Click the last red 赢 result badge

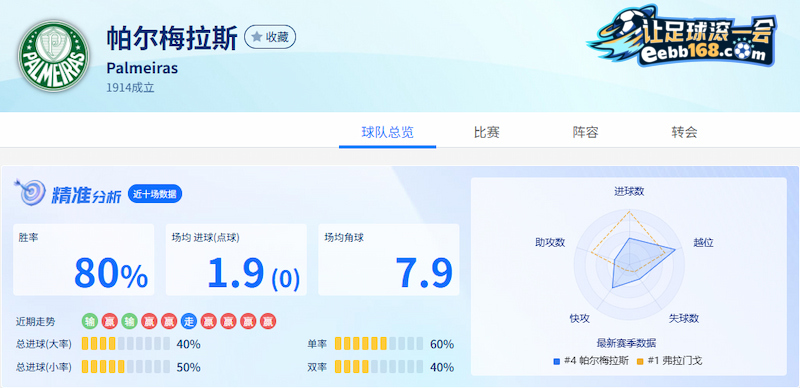point(268,322)
